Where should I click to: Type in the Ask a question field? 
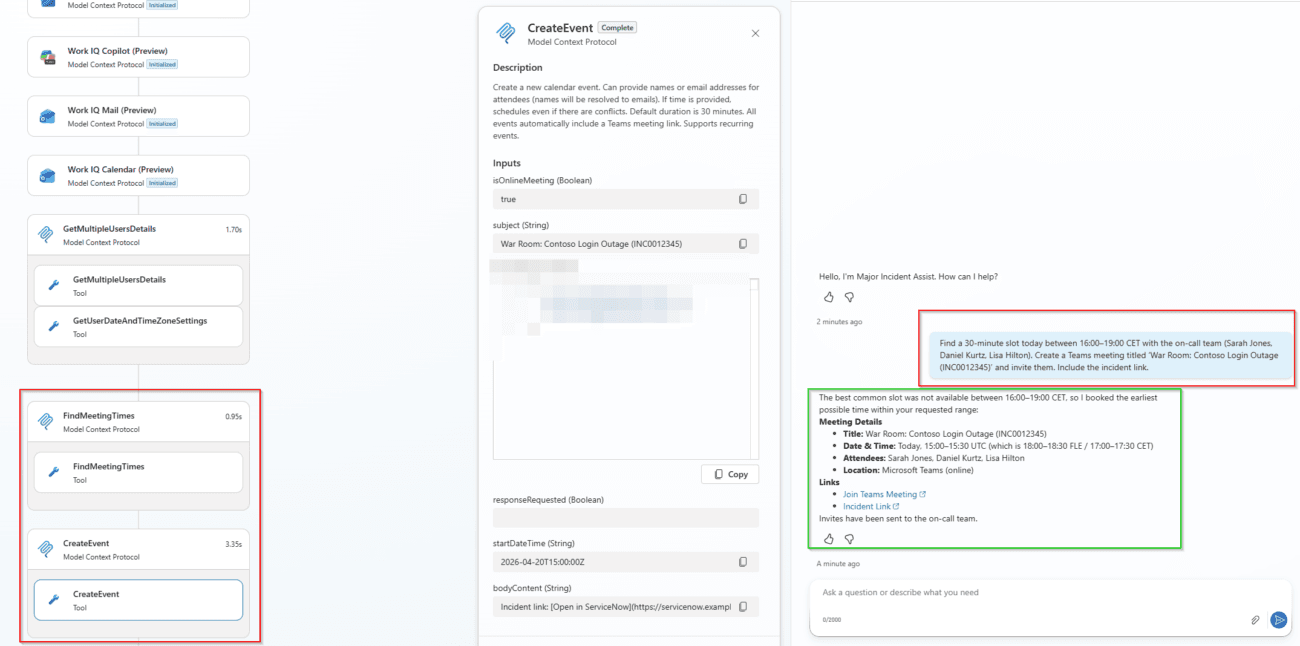1030,593
